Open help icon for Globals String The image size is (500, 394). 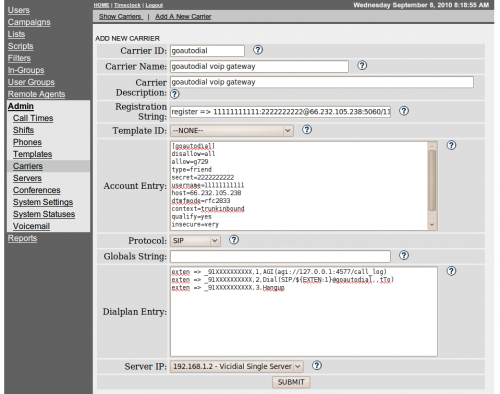404,255
